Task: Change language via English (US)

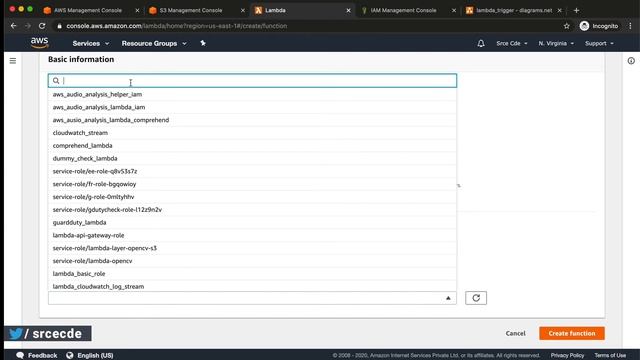Action: pyautogui.click(x=95, y=356)
